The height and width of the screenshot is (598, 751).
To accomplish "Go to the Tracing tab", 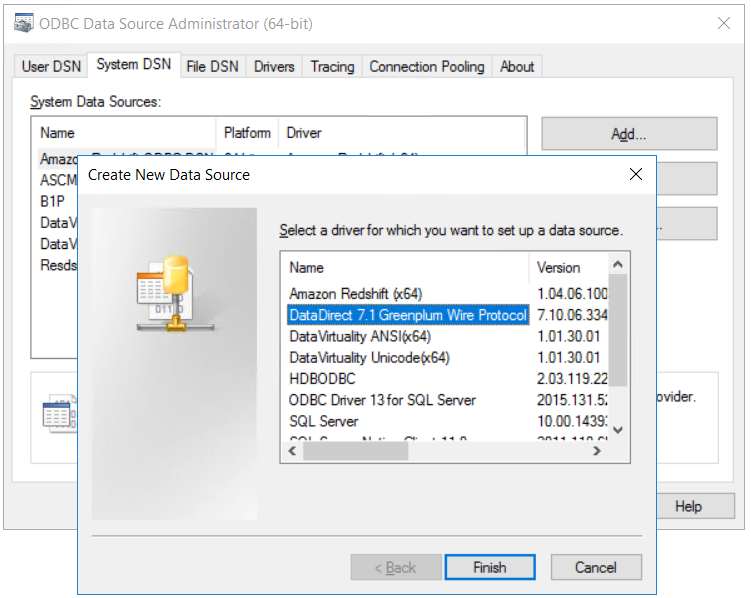I will [x=332, y=66].
